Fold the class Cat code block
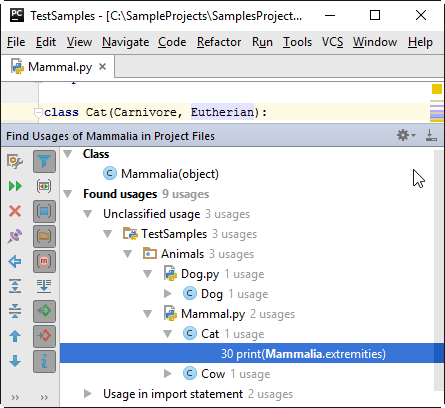The image size is (445, 408). (38, 113)
